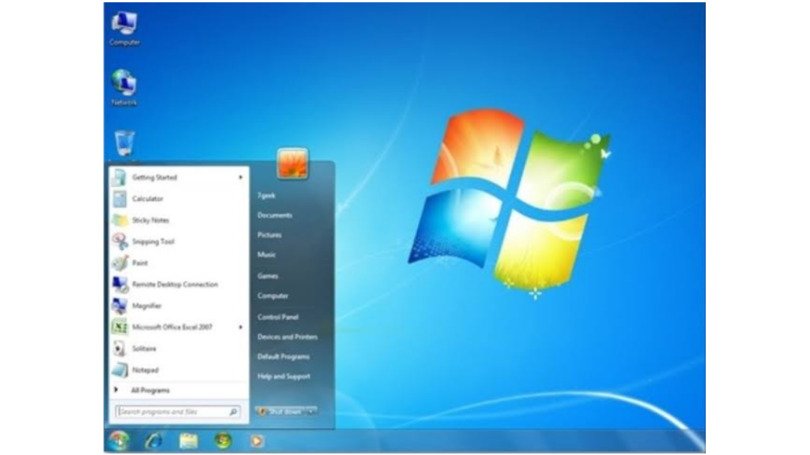Screen dimensions: 810x455
Task: Open Windows Media Player from taskbar
Action: [x=257, y=441]
